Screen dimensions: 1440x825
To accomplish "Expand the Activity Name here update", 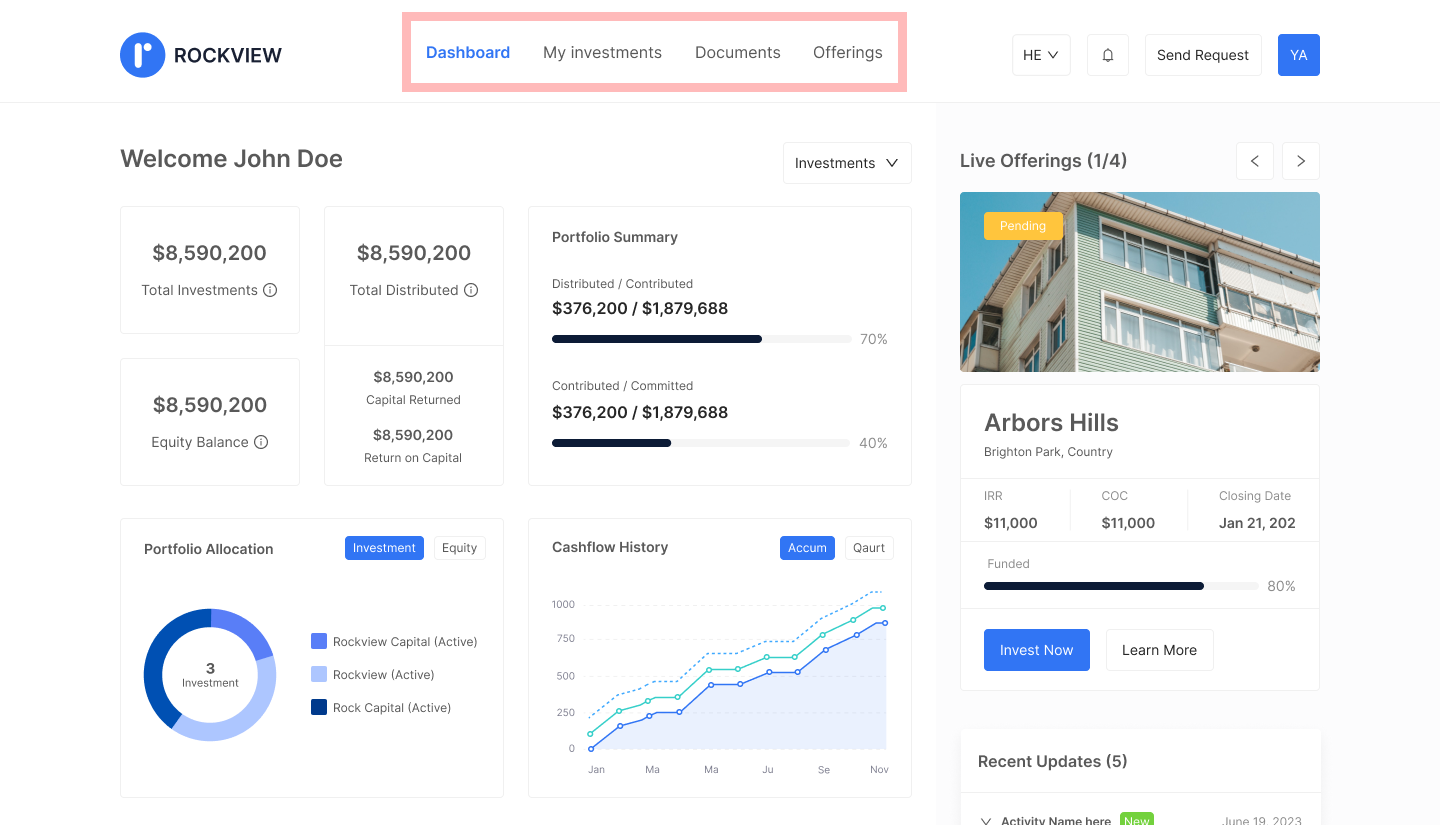I will coord(986,821).
